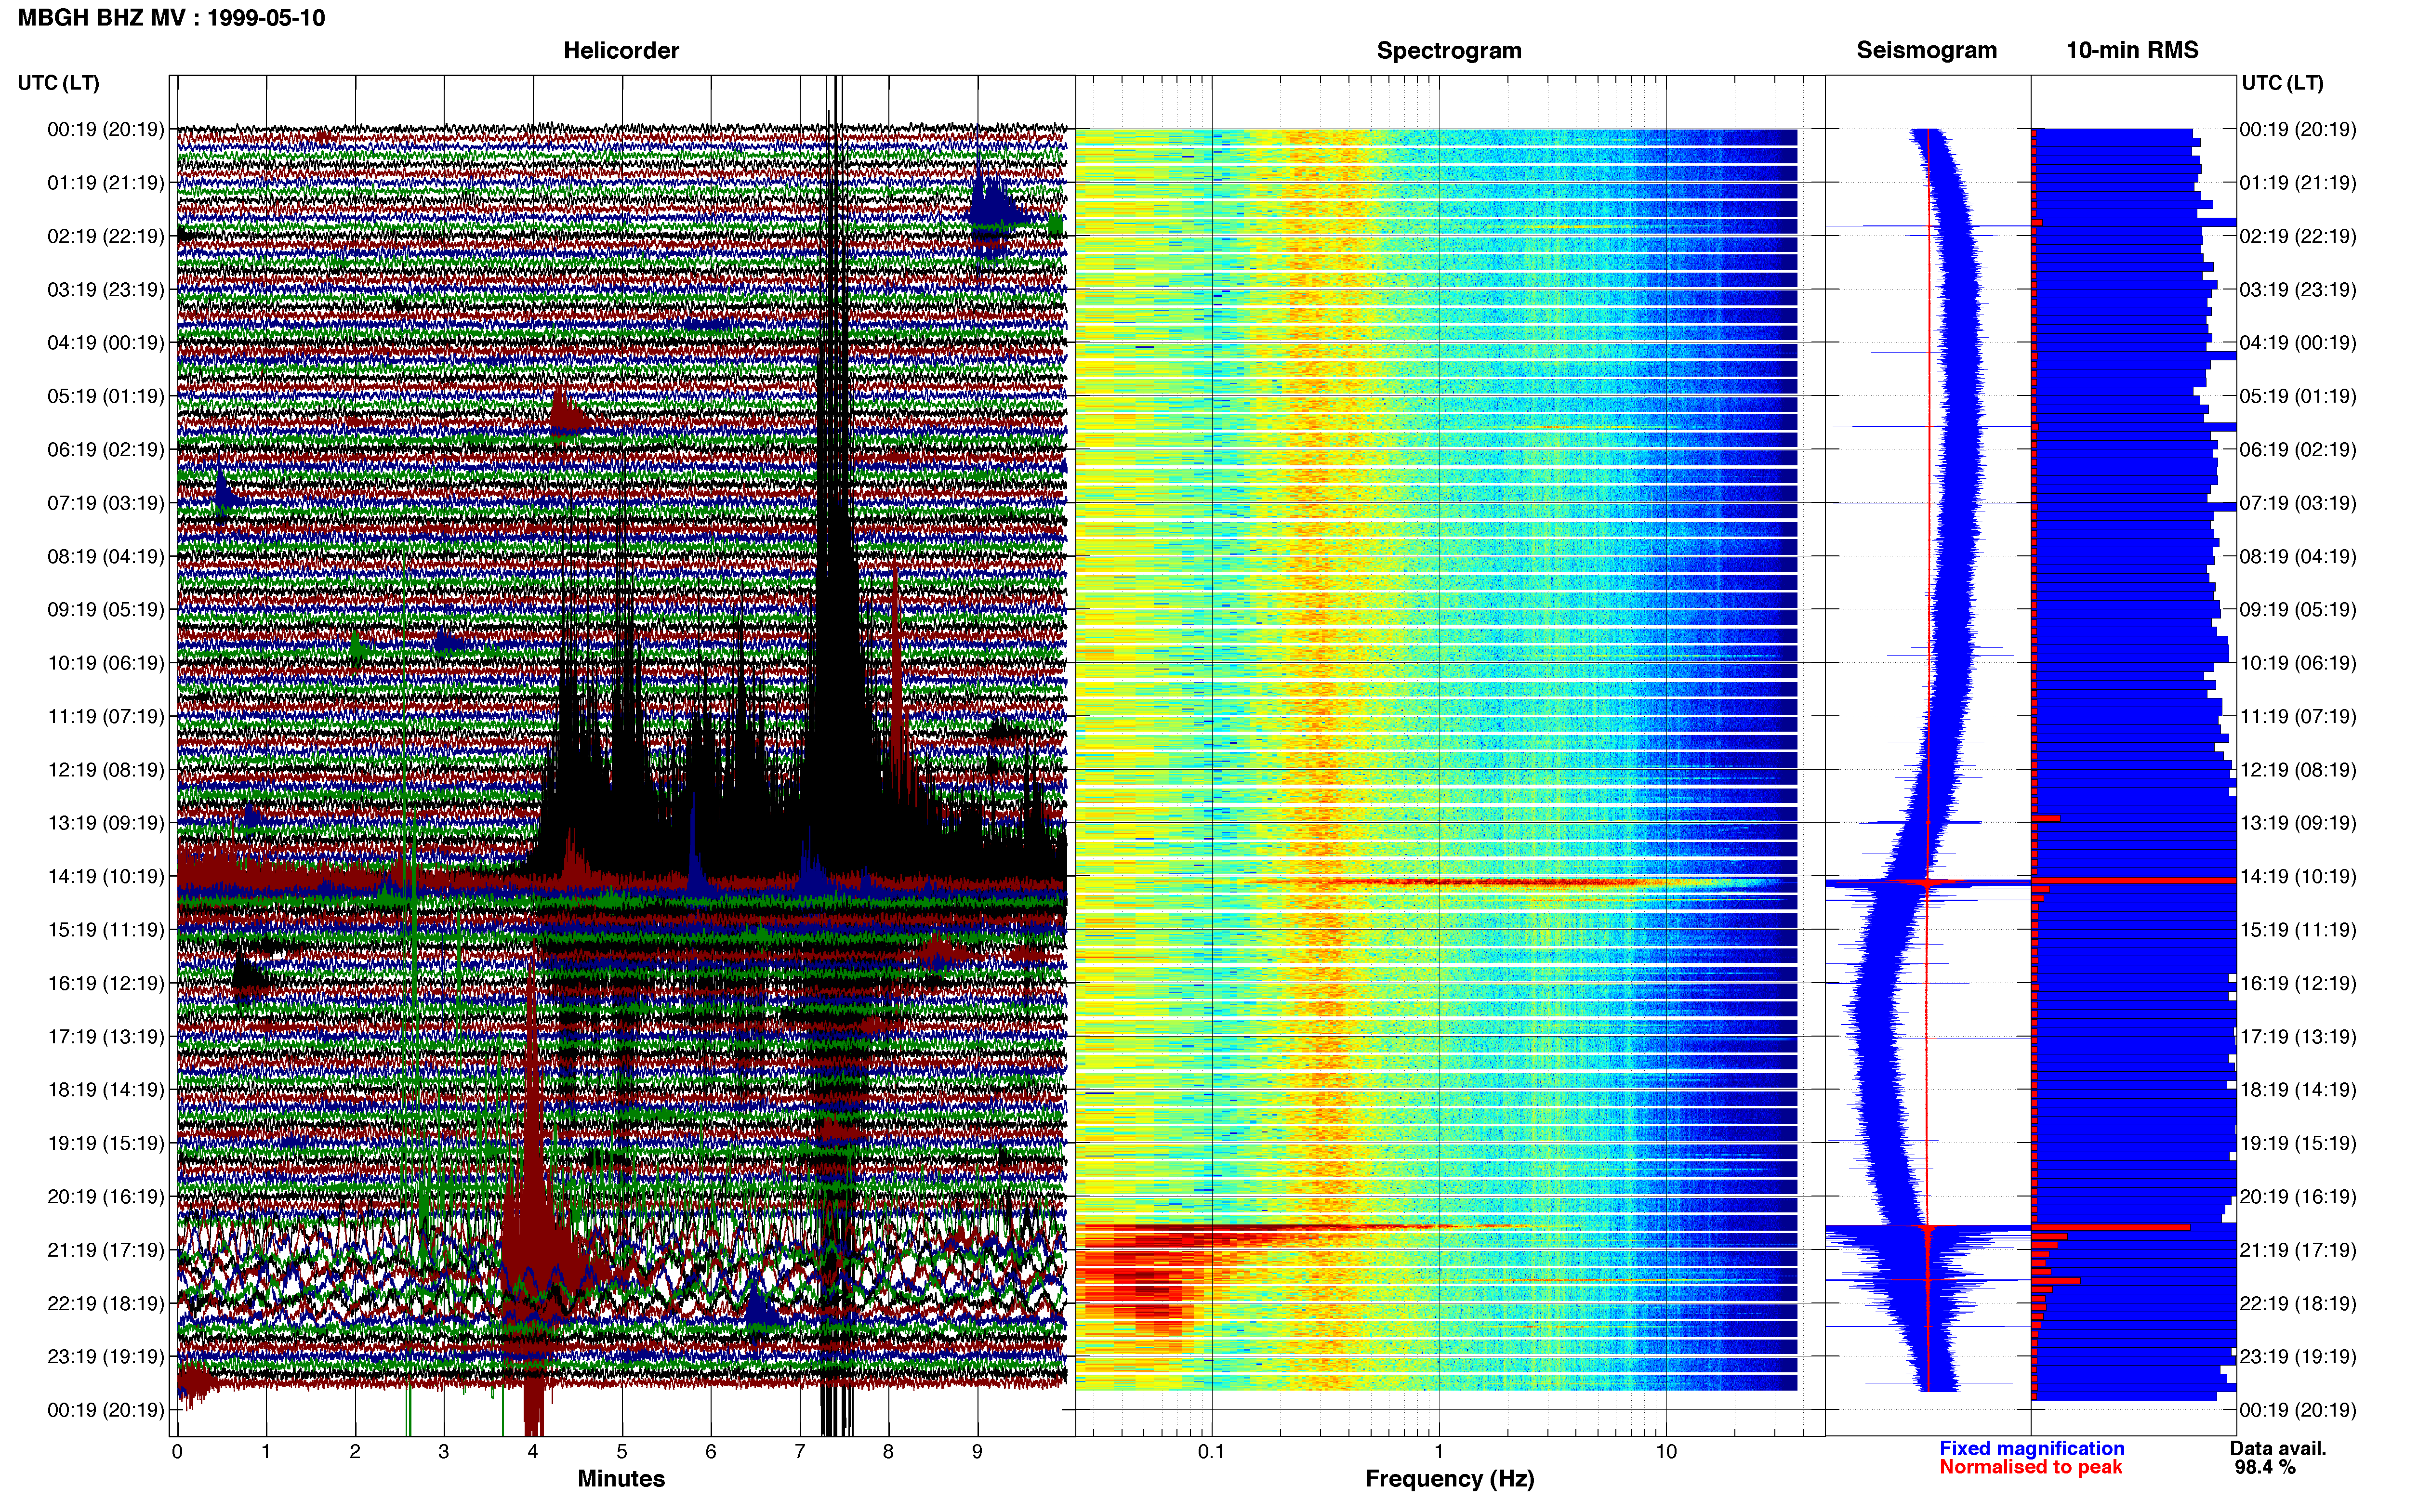
Task: Click the '0.1' frequency tick label
Action: tap(1211, 1452)
